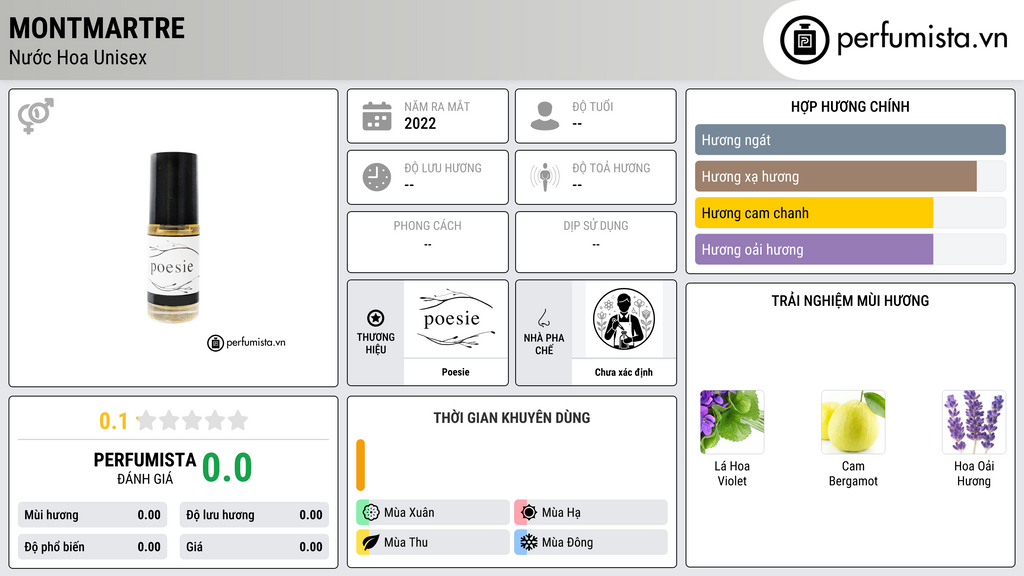
Task: Open the Poesie brand logo image
Action: (x=455, y=319)
